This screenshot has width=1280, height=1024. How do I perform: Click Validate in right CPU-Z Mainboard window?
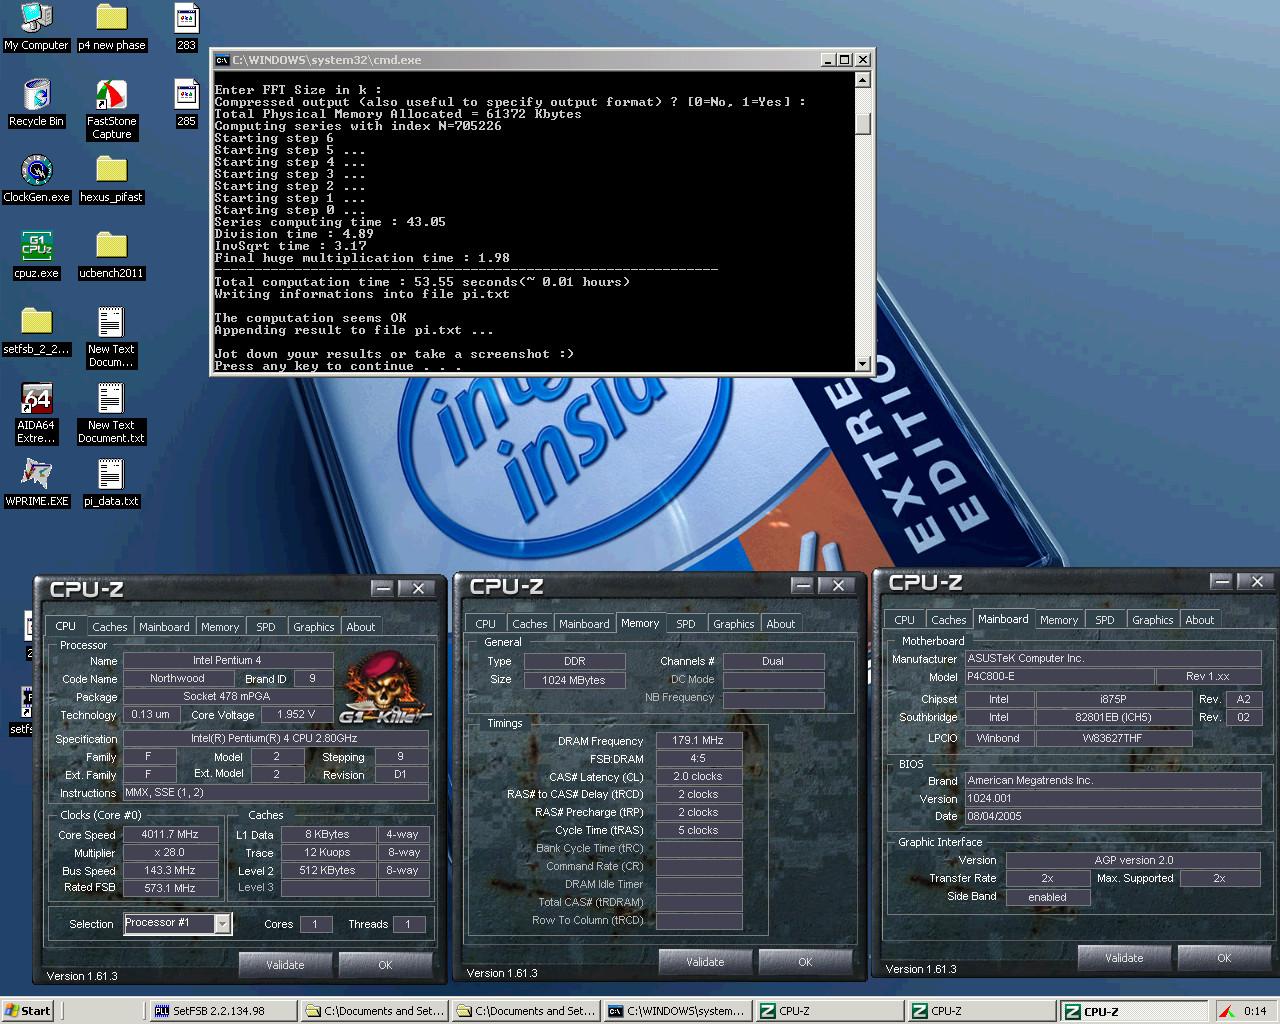[x=1124, y=958]
